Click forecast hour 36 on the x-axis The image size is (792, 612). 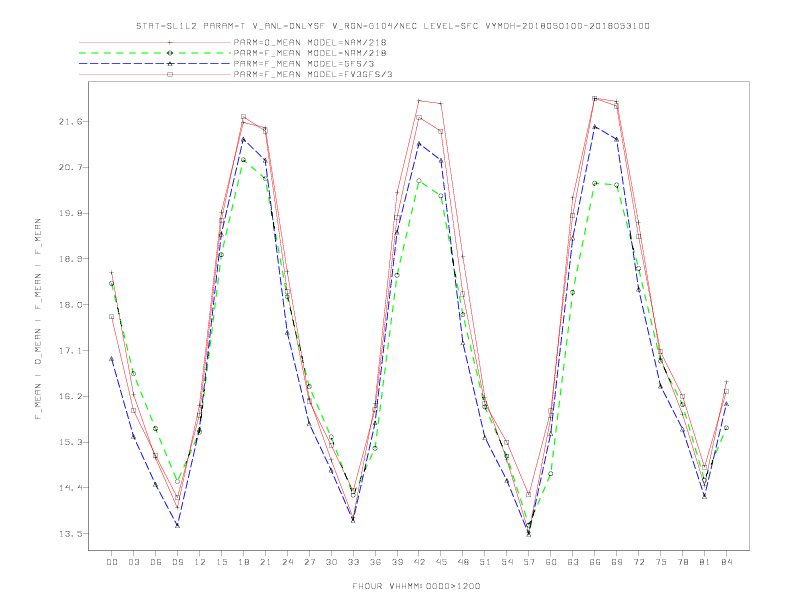375,562
